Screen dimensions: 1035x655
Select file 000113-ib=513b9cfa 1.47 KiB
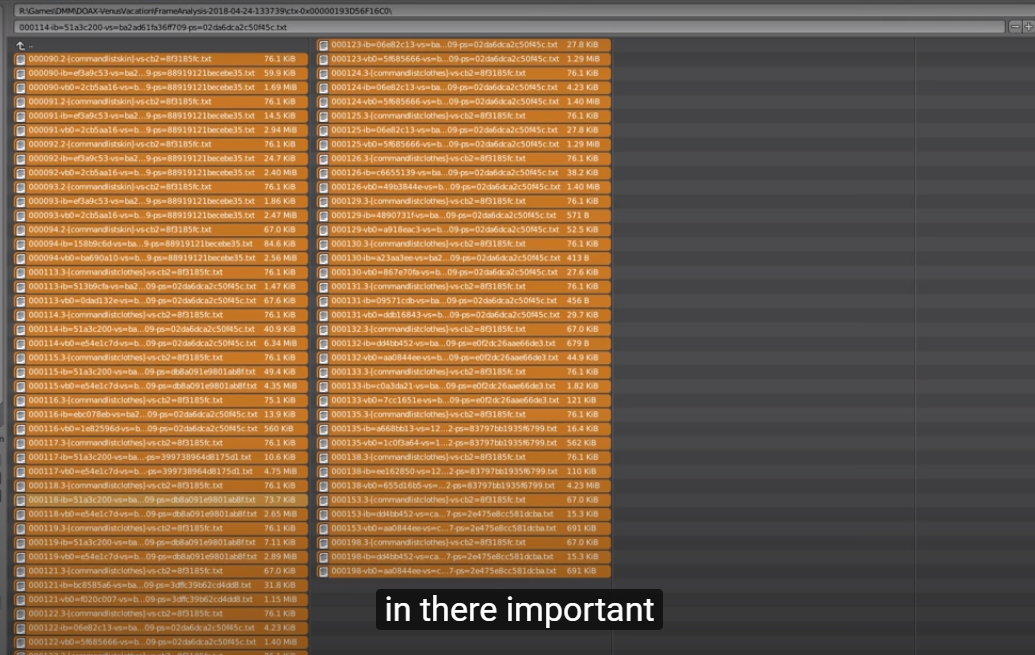[x=161, y=287]
